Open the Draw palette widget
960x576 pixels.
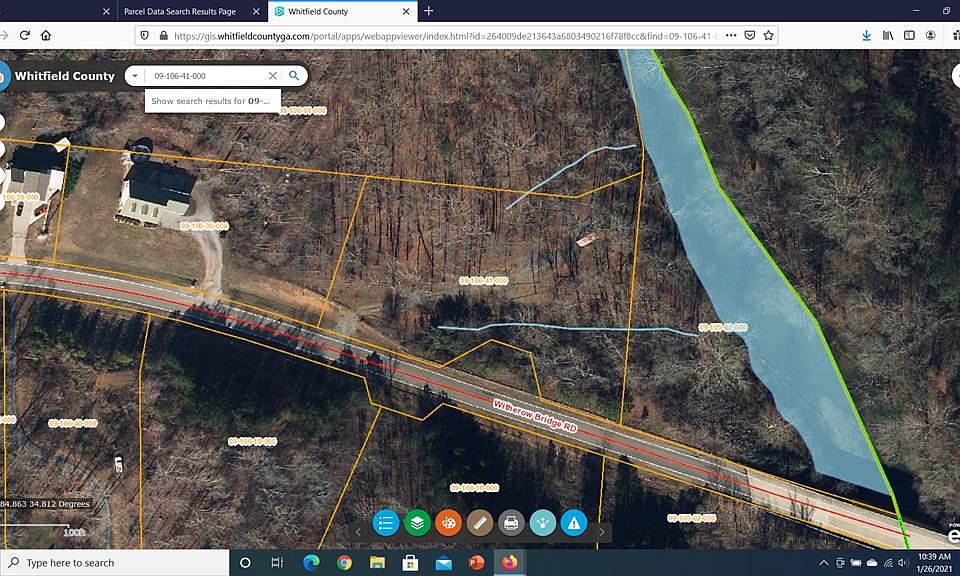[x=448, y=522]
